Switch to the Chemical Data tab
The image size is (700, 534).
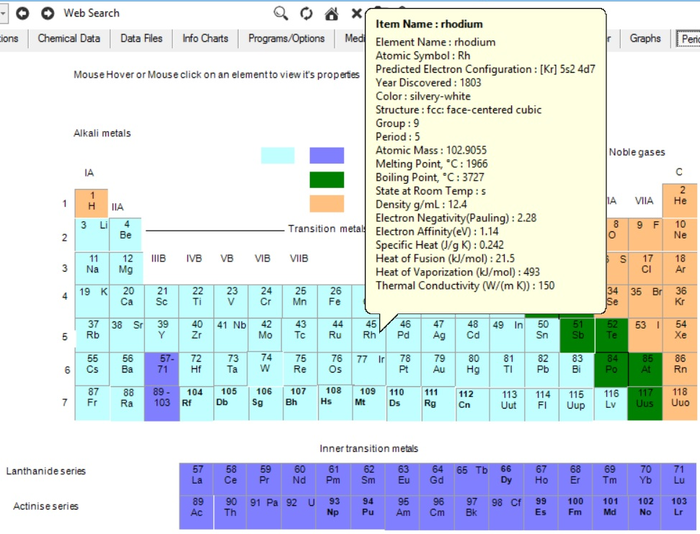click(69, 39)
